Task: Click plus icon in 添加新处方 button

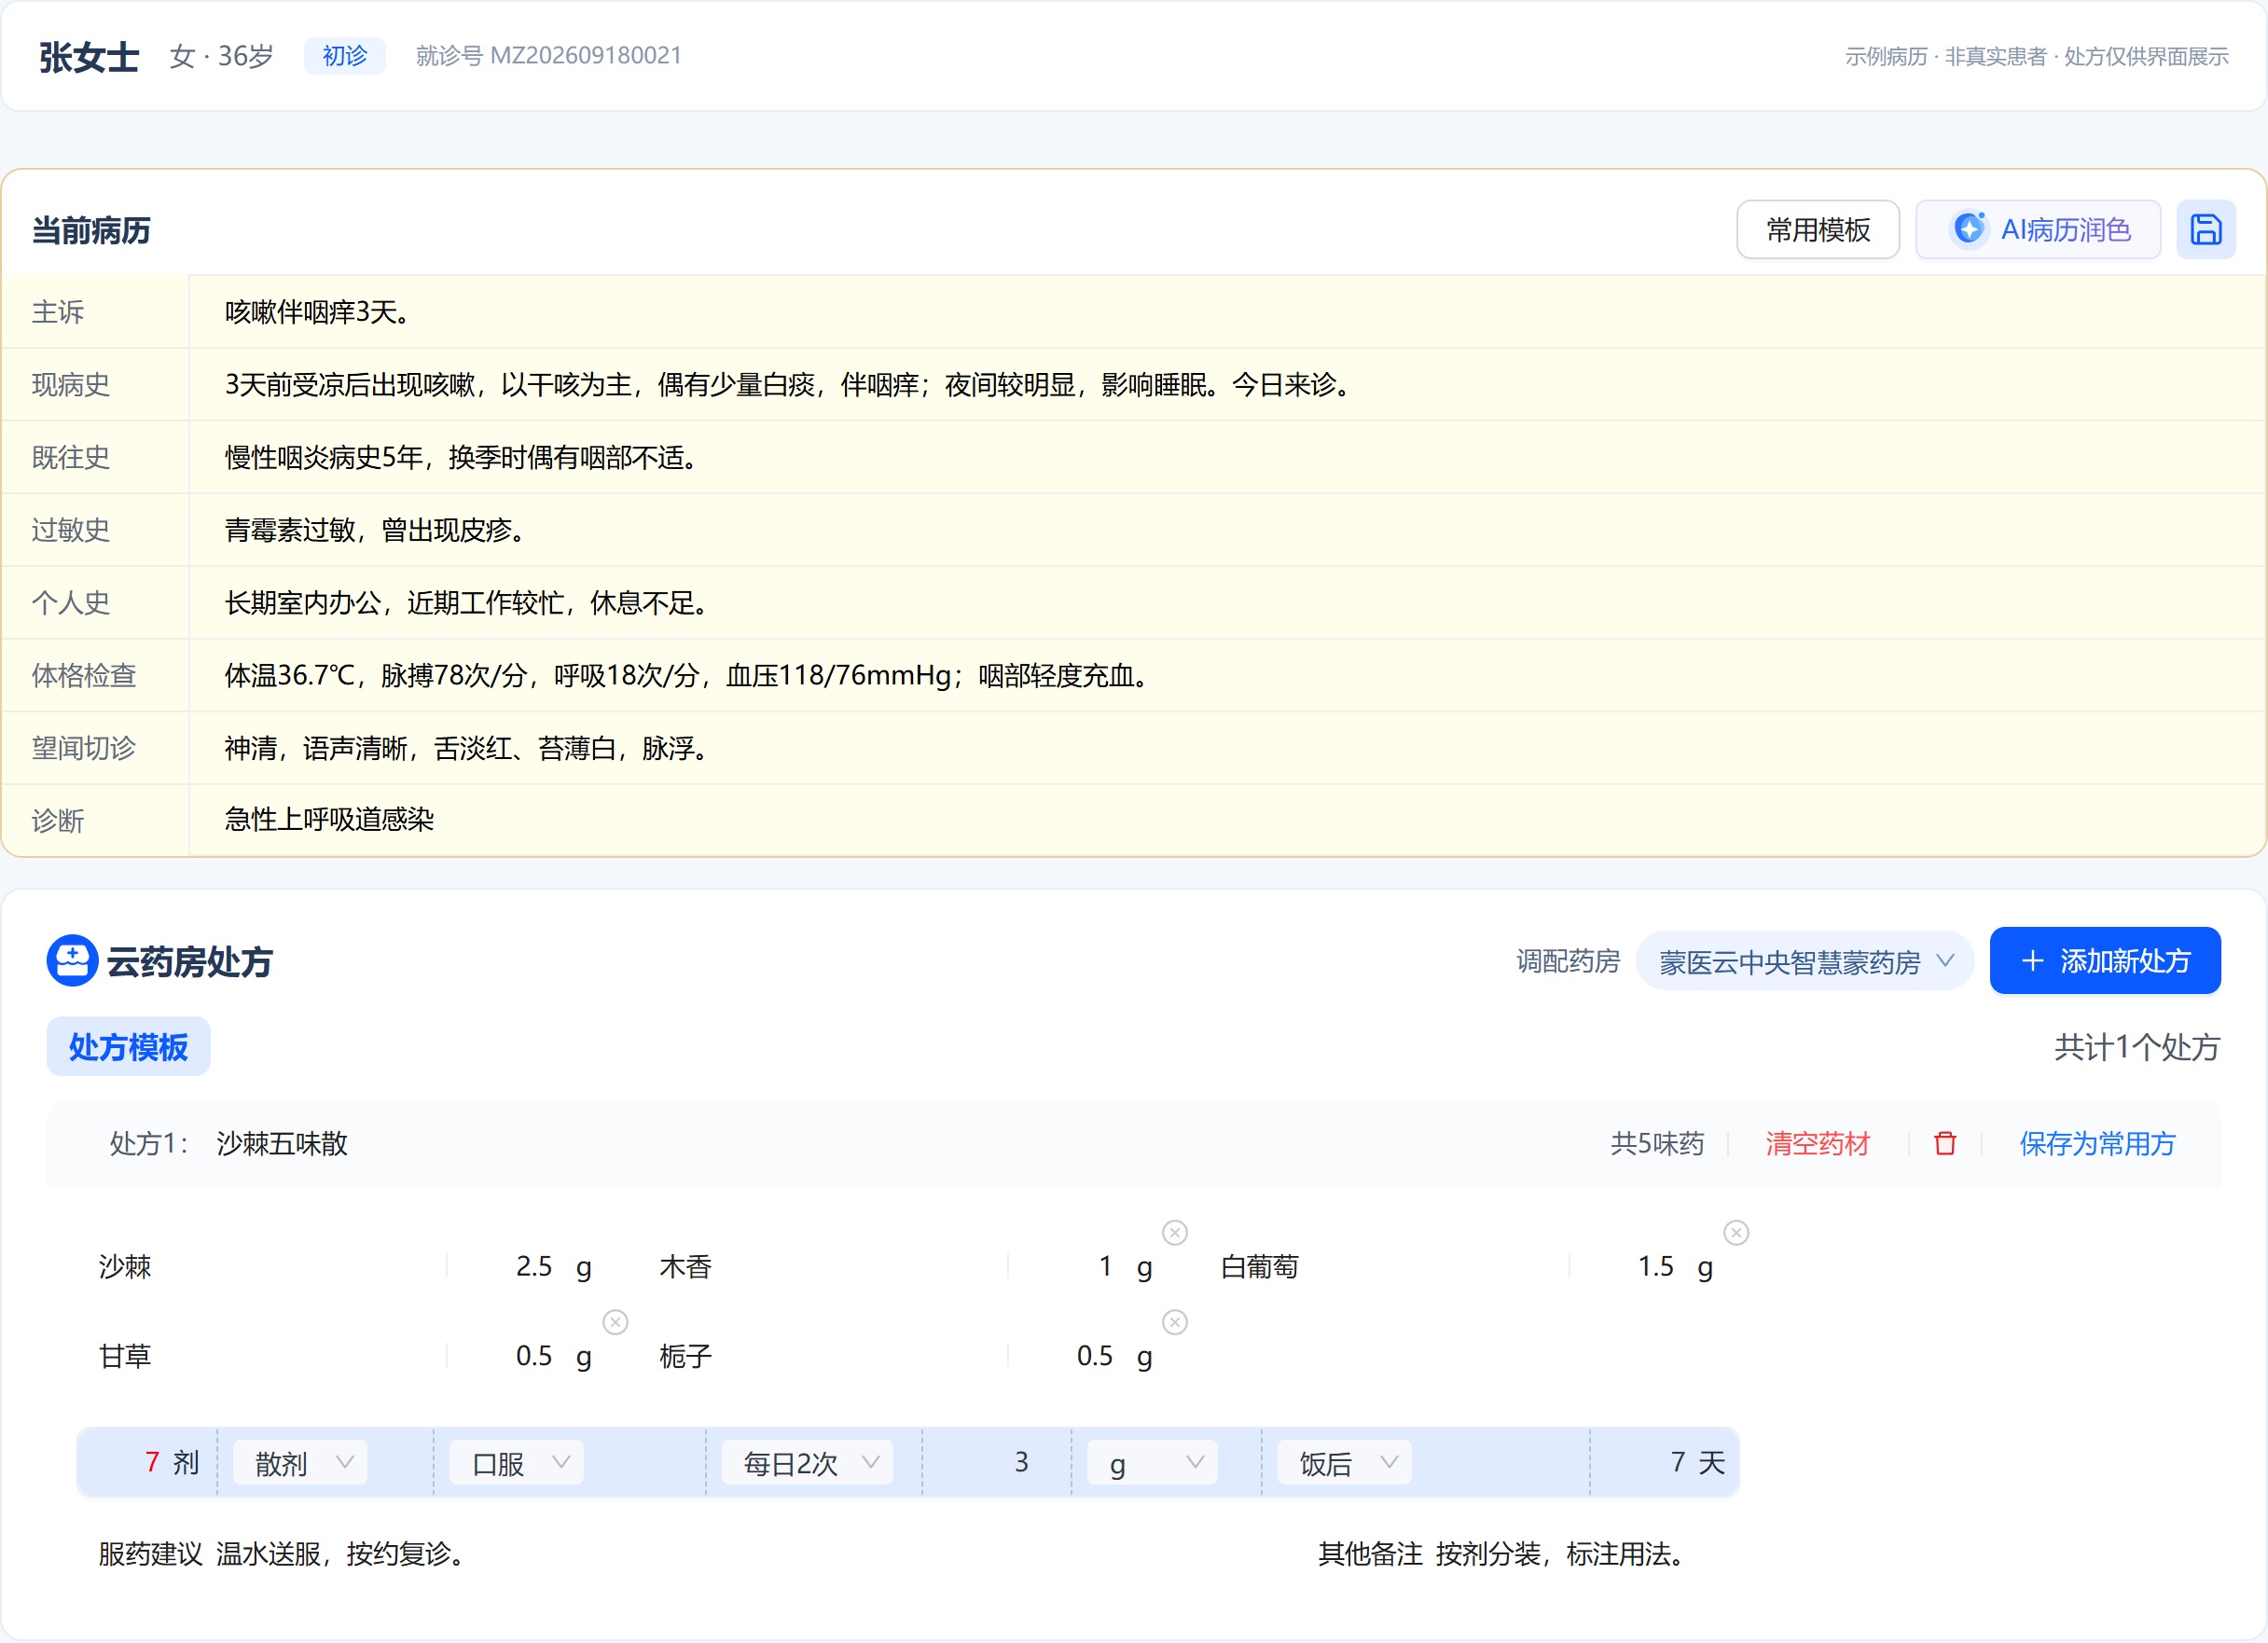Action: point(2032,961)
